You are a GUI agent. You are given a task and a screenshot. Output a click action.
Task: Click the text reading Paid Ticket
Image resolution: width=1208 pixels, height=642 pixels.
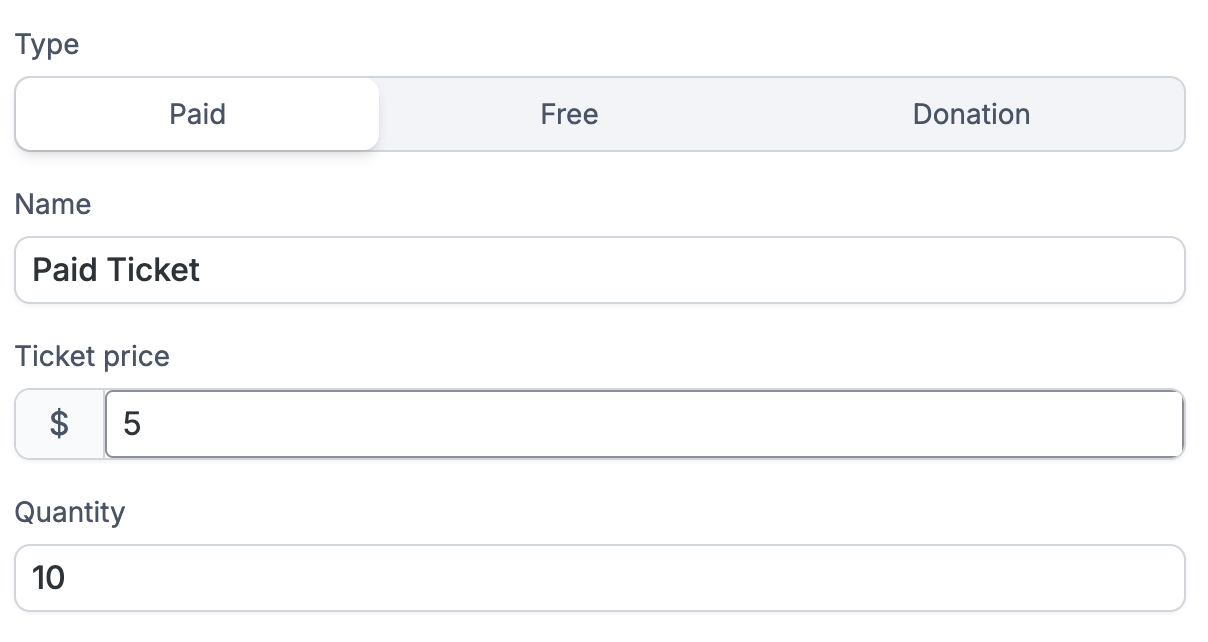coord(115,270)
